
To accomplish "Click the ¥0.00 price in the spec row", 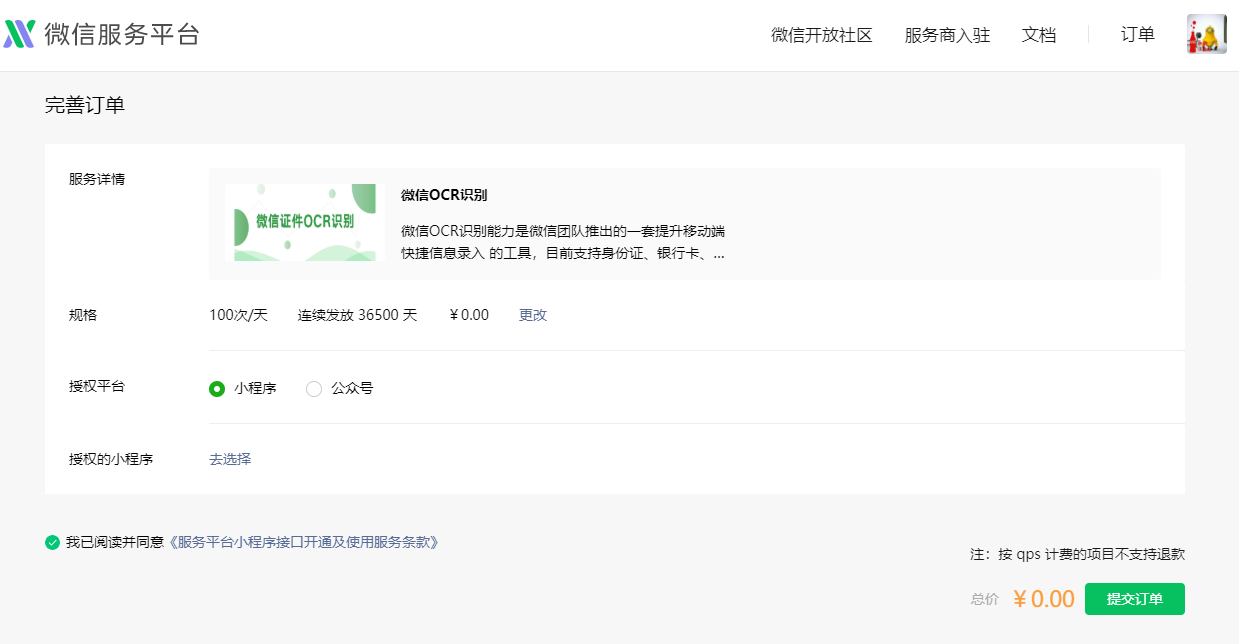I will pos(469,315).
